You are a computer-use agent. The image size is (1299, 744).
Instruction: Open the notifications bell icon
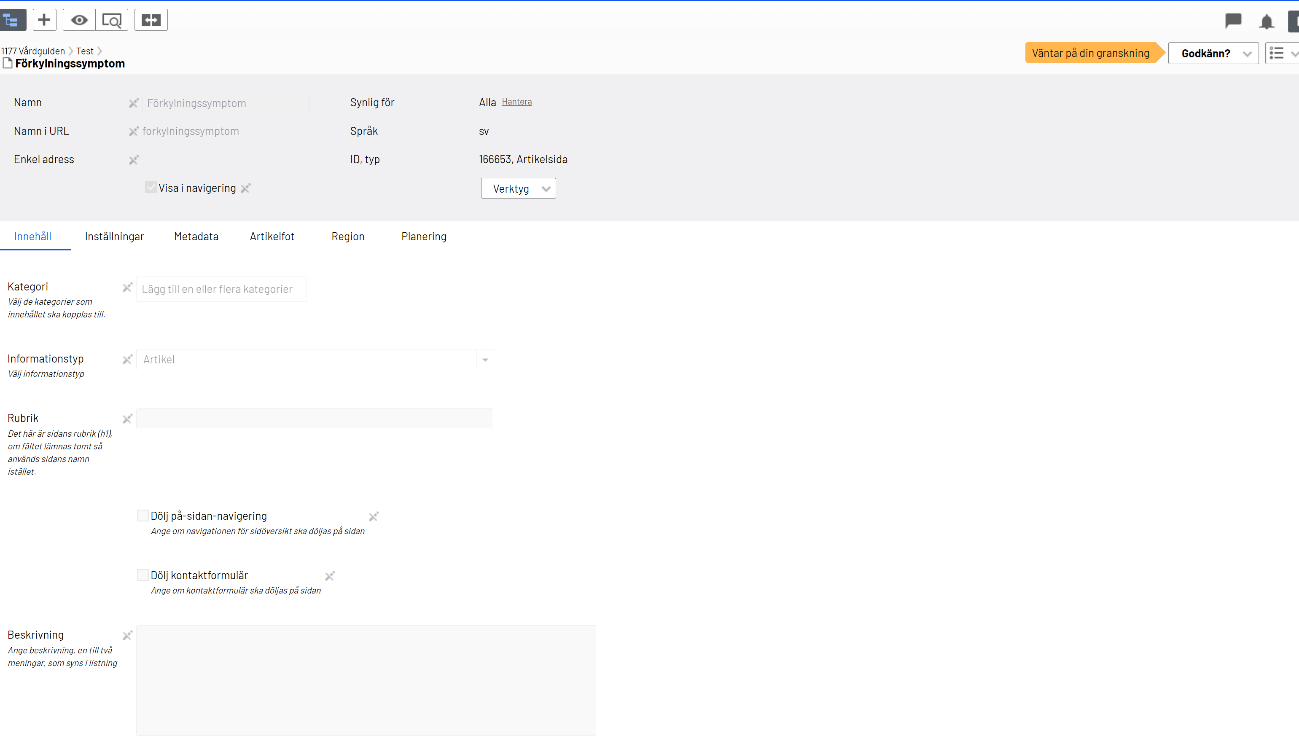(x=1266, y=21)
